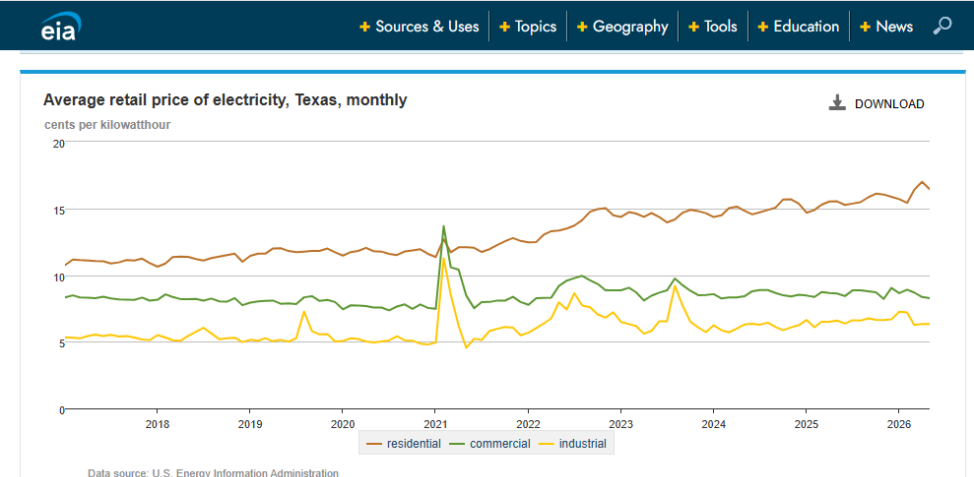Viewport: 974px width, 477px height.
Task: Click the DOWNLOAD text button
Action: [890, 104]
